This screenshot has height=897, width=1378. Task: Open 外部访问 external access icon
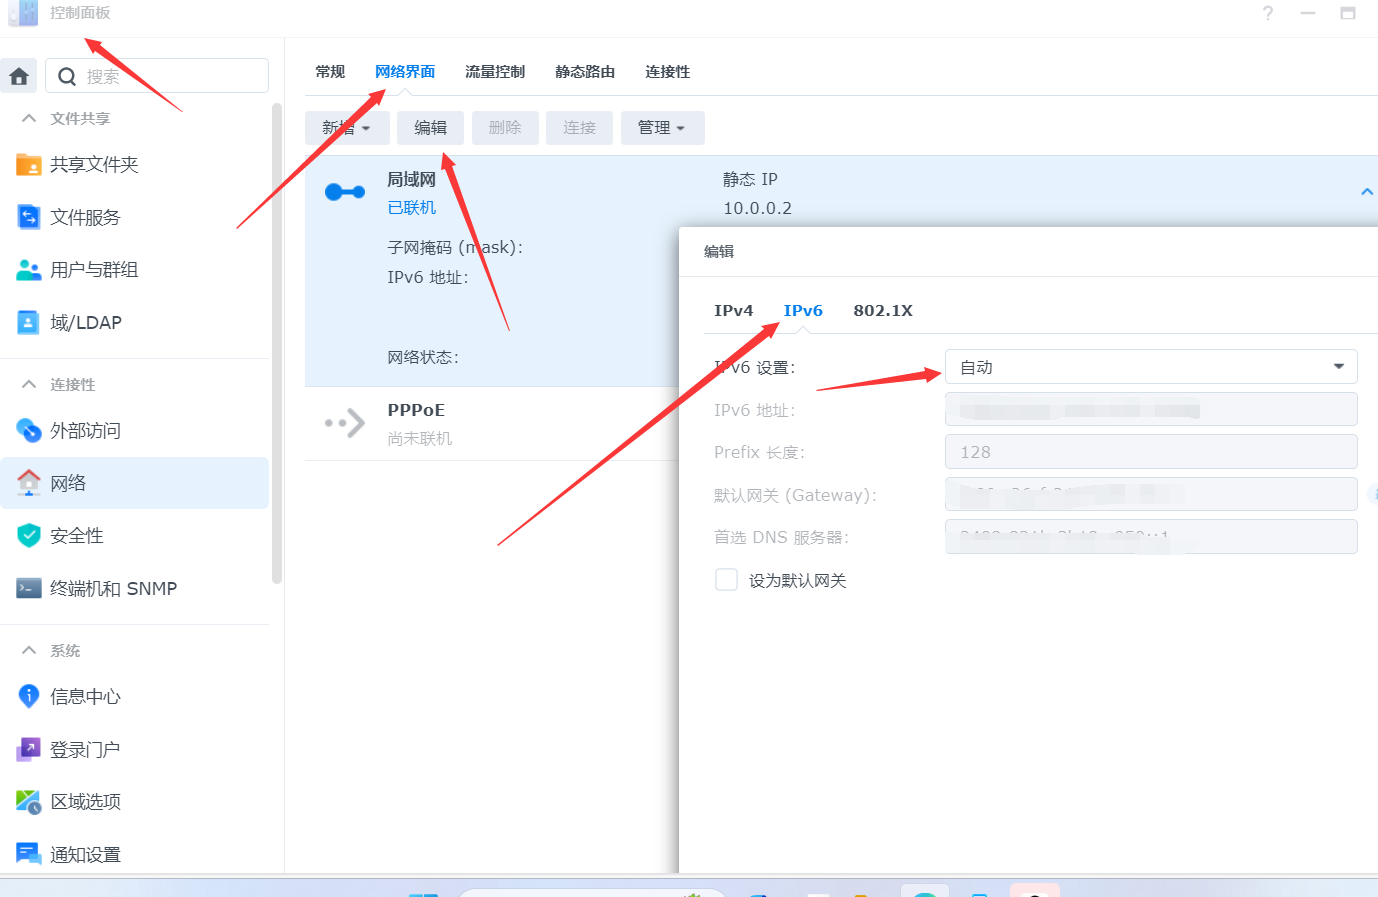29,430
